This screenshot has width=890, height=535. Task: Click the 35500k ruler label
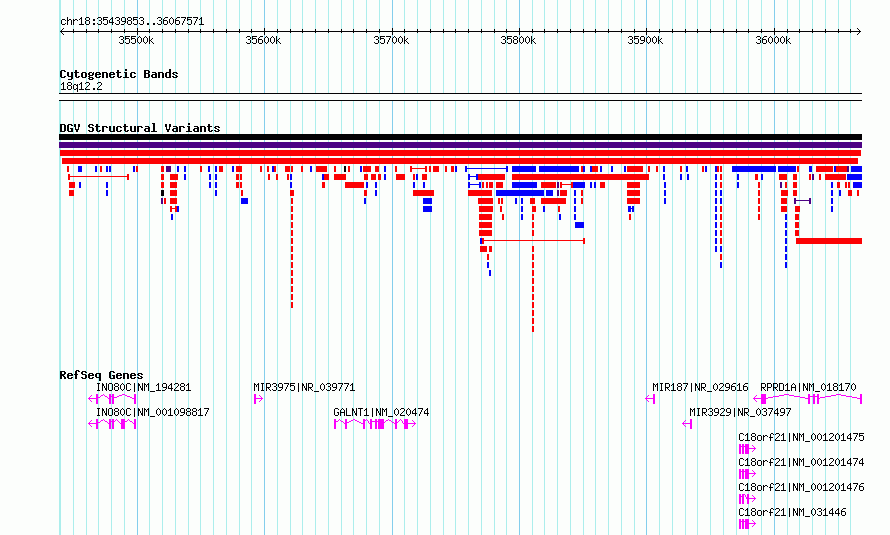pyautogui.click(x=136, y=40)
